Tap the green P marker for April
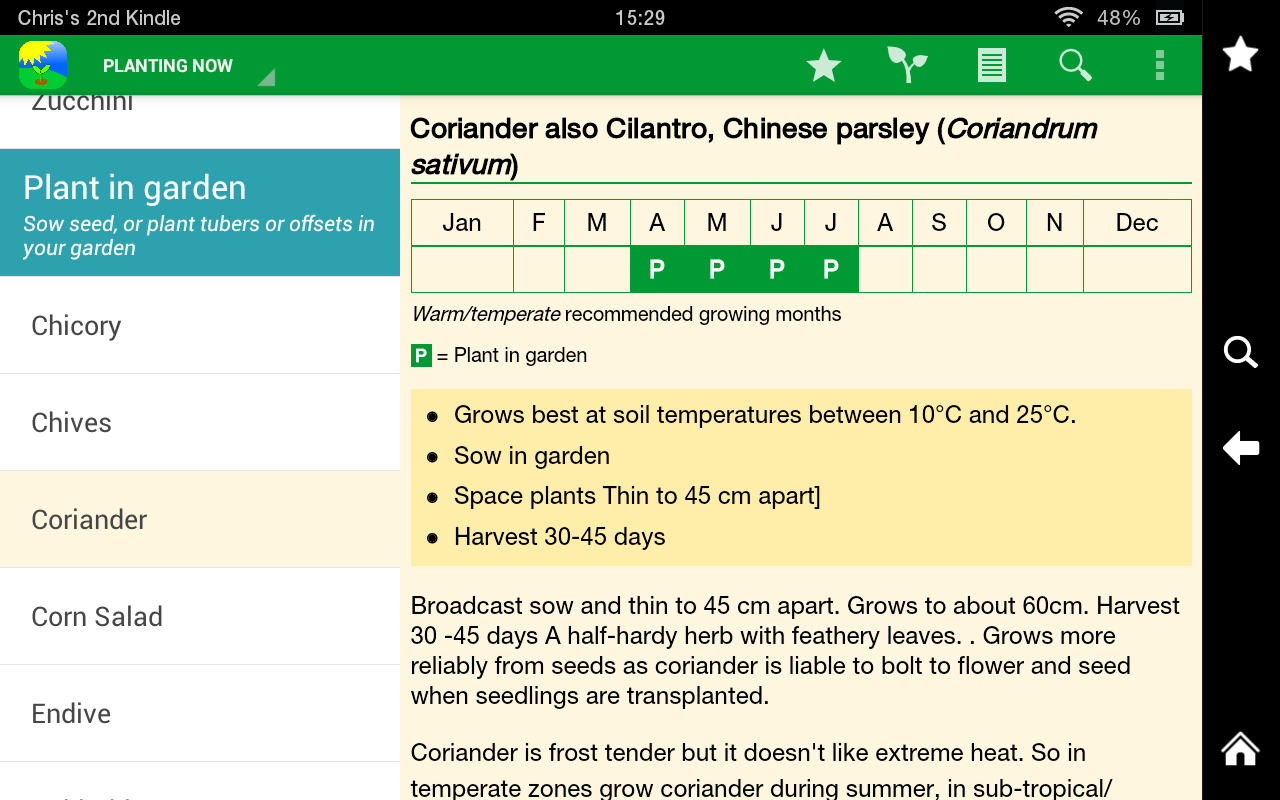Viewport: 1280px width, 800px height. pyautogui.click(x=657, y=268)
